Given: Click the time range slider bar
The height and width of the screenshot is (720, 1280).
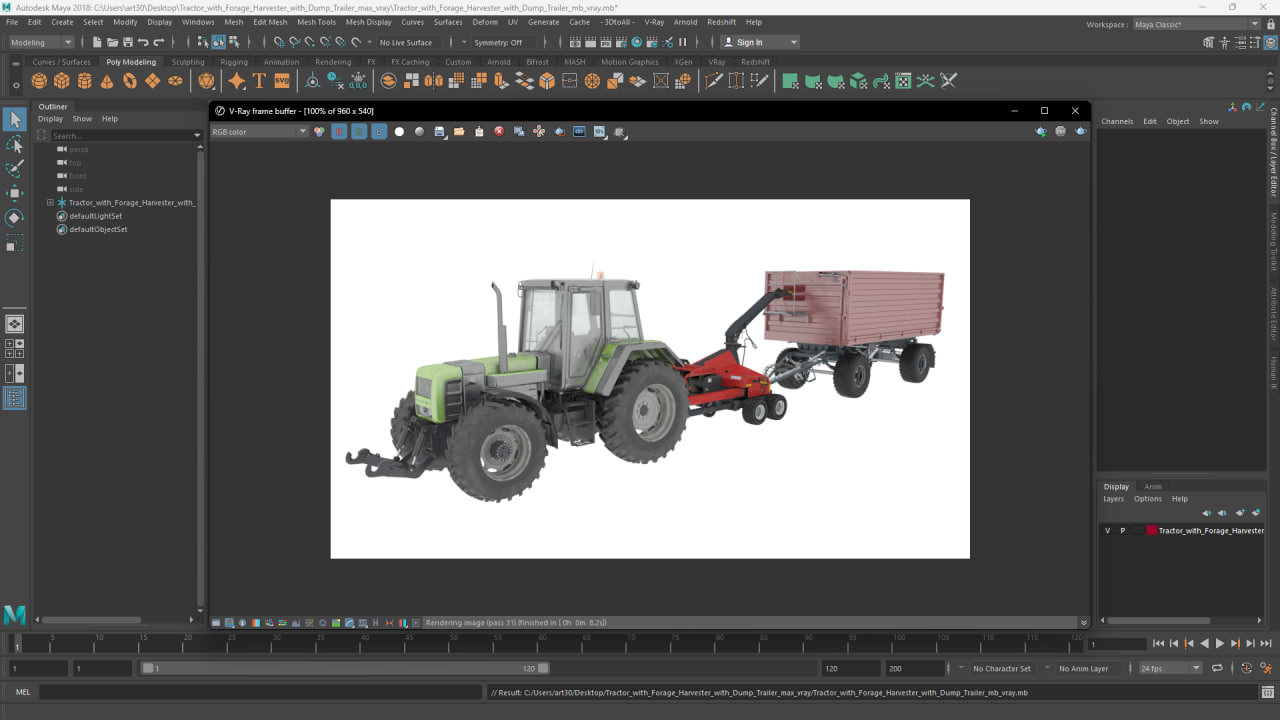Looking at the screenshot, I should click(345, 668).
